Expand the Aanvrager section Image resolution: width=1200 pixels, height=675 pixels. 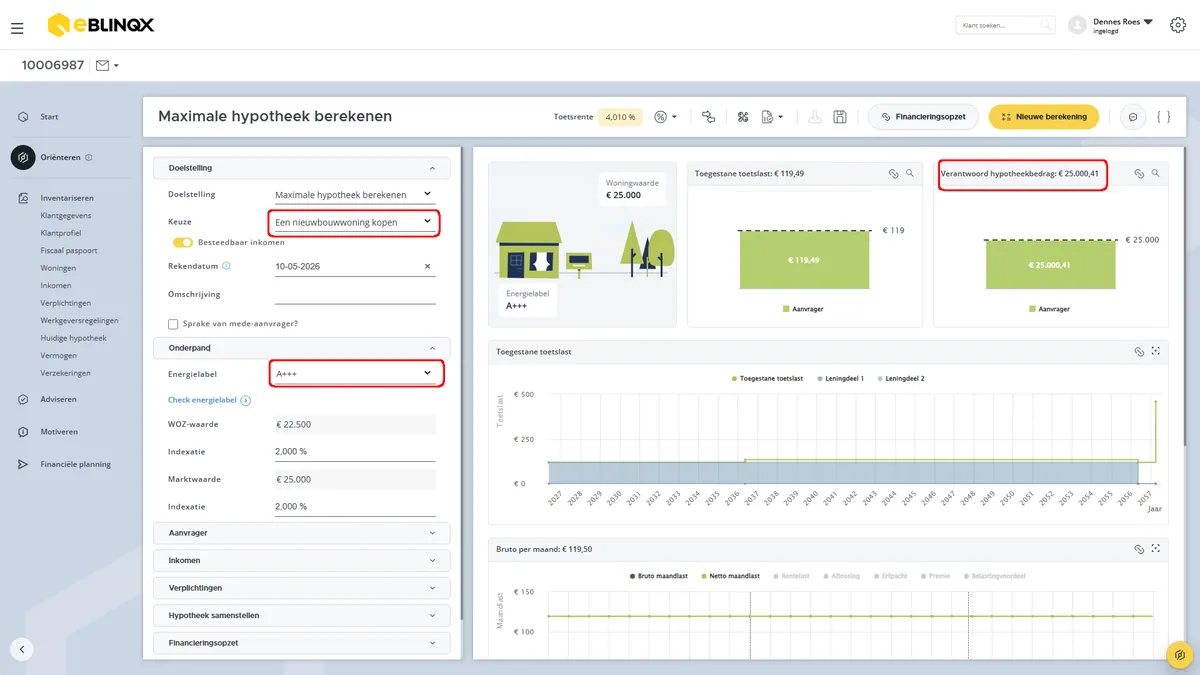click(x=302, y=533)
